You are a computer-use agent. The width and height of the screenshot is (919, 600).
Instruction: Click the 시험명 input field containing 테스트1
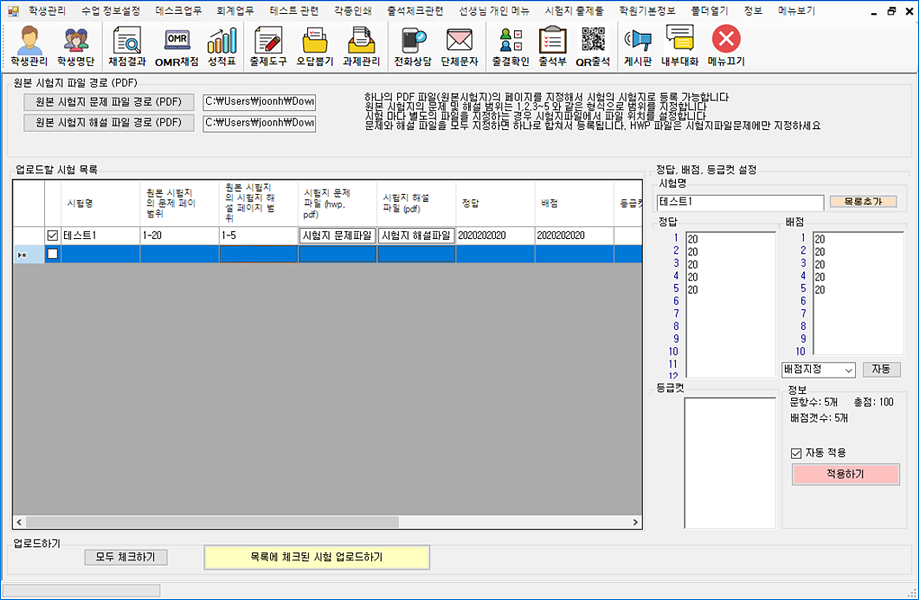[x=740, y=202]
